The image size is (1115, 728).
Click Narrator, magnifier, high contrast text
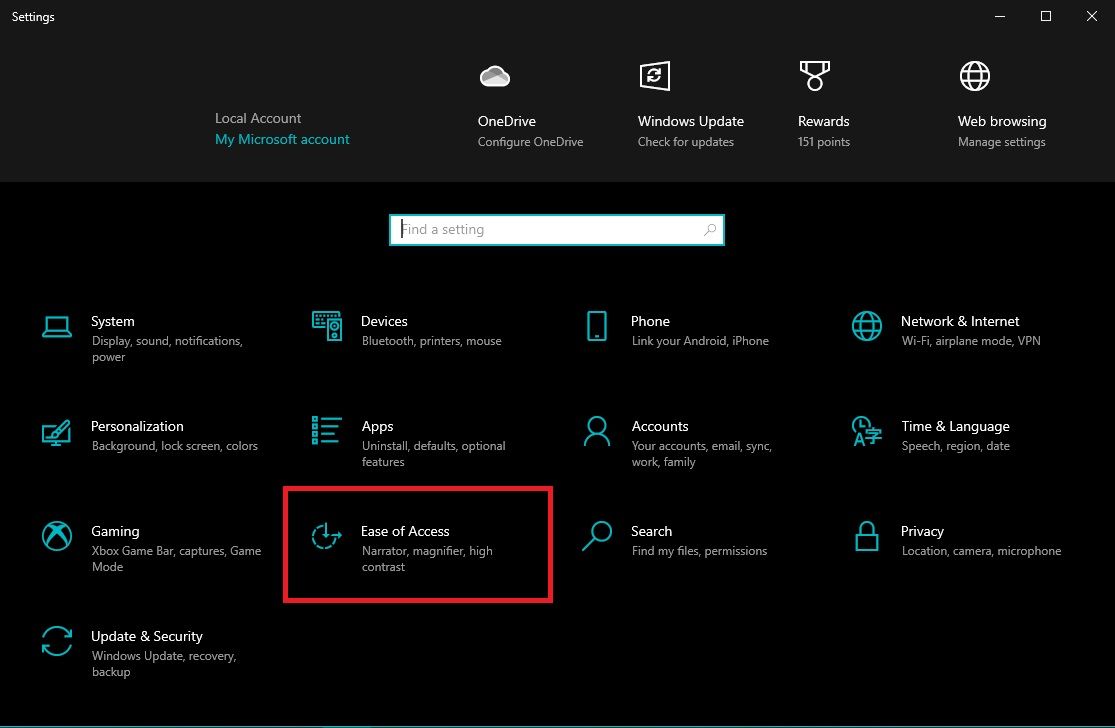(x=427, y=559)
